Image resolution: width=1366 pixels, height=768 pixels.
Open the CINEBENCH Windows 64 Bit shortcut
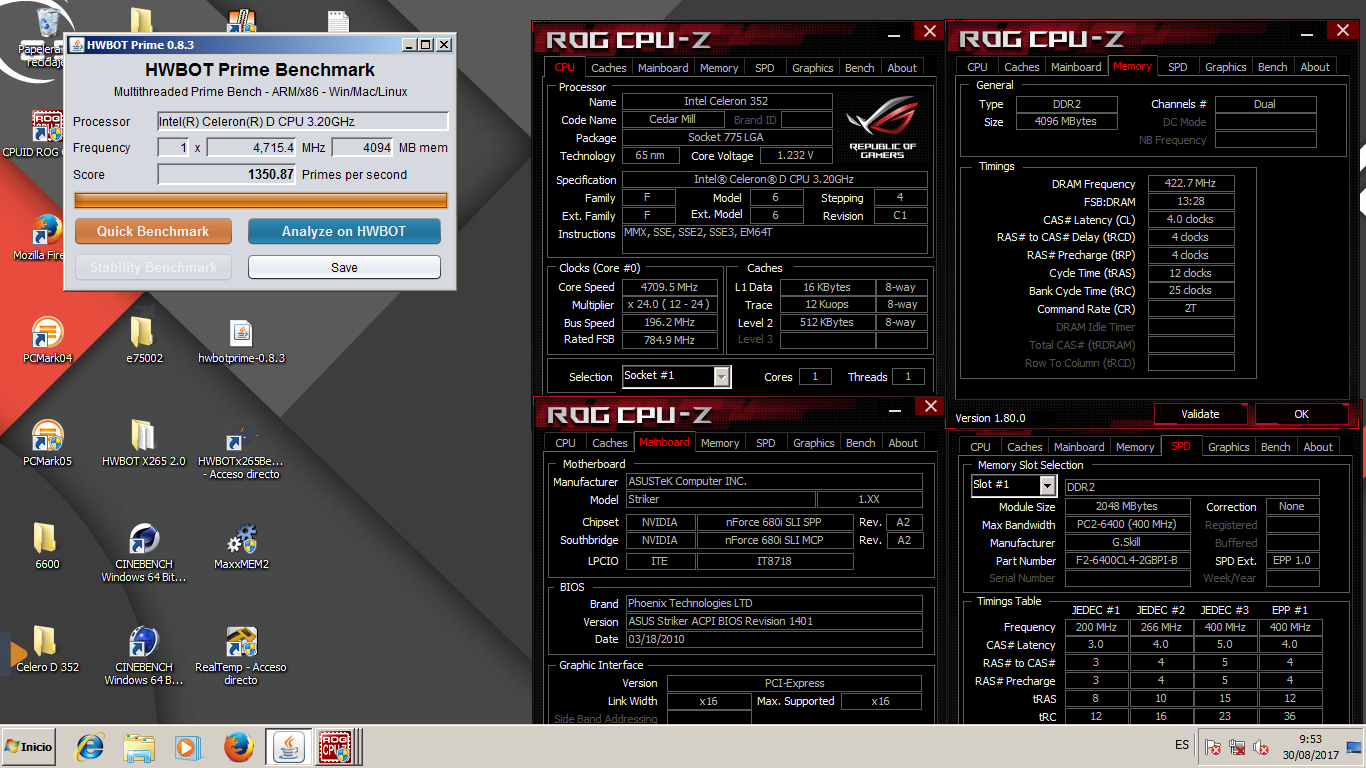coord(143,553)
